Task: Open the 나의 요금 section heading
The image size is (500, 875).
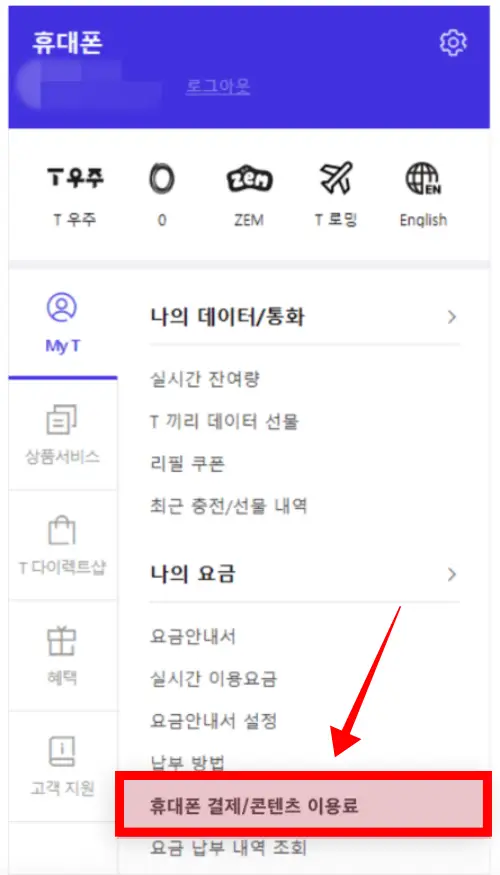Action: point(193,574)
